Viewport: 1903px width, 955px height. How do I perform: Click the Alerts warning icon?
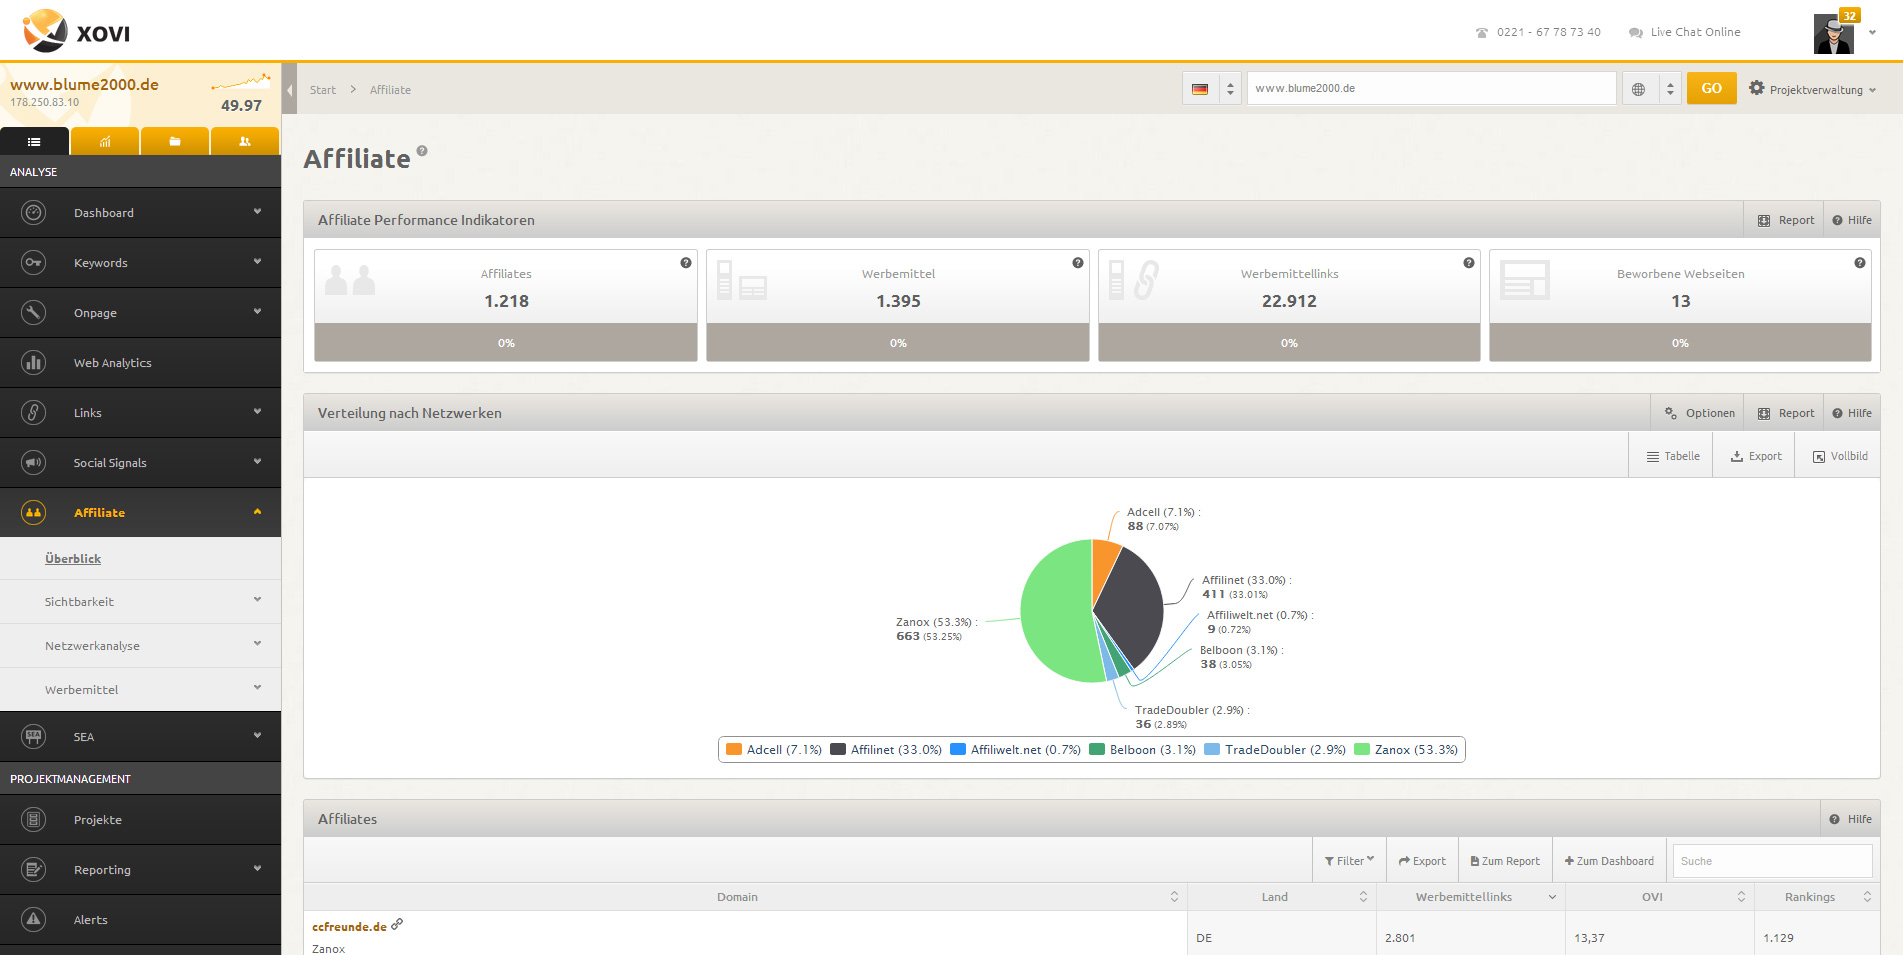tap(34, 920)
